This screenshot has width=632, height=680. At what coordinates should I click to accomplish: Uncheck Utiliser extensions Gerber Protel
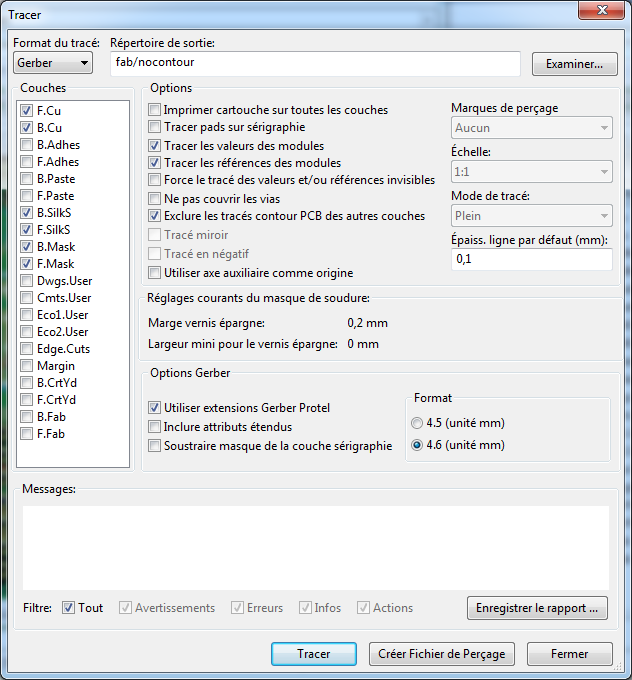(155, 408)
